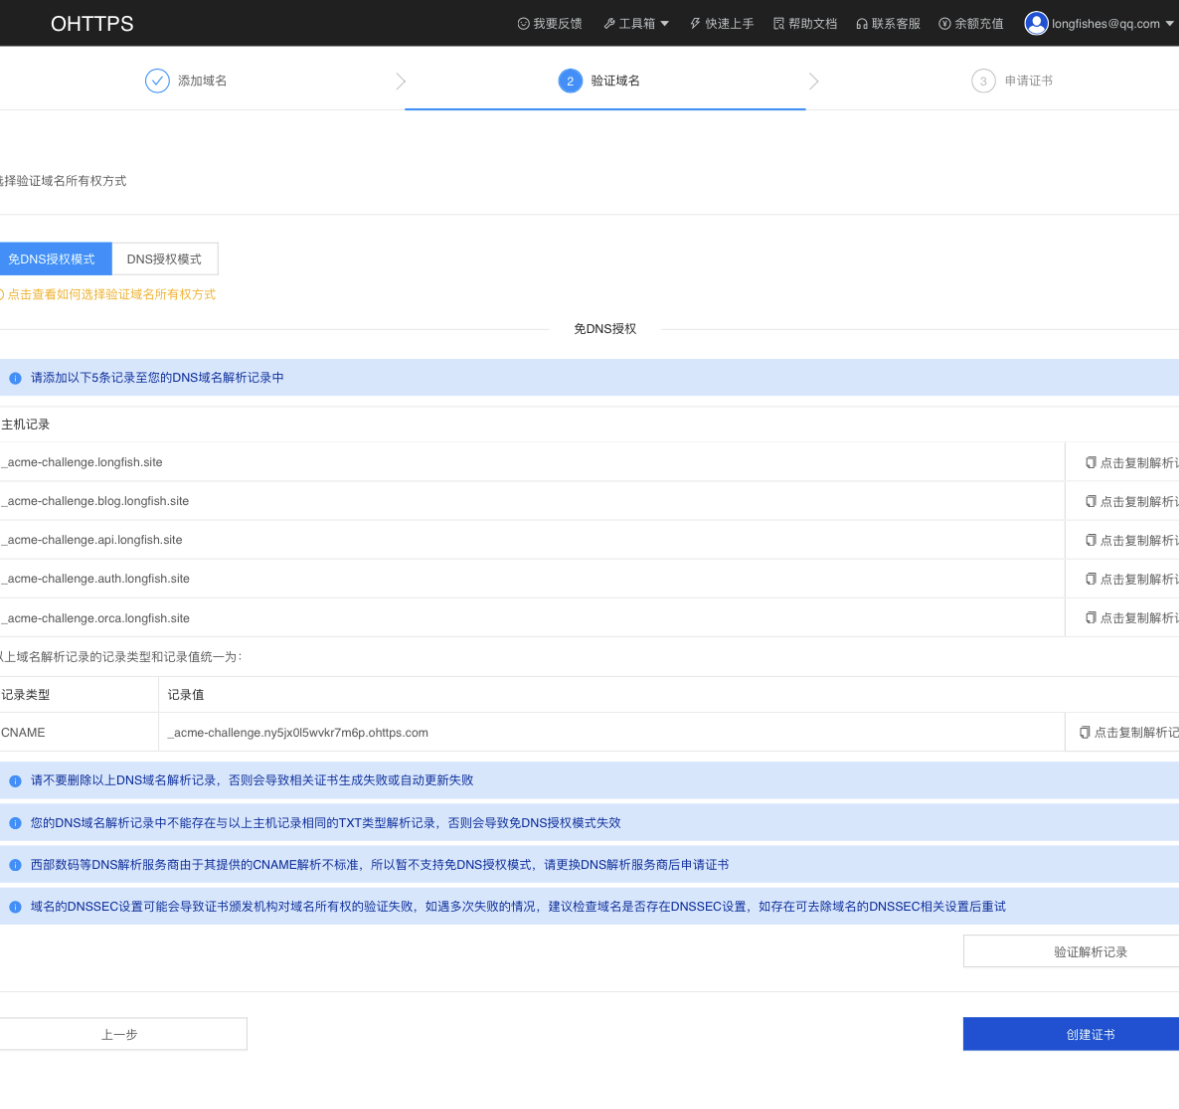Image resolution: width=1179 pixels, height=1109 pixels.
Task: Open the 工具箱 toolbox dropdown
Action: coord(636,24)
